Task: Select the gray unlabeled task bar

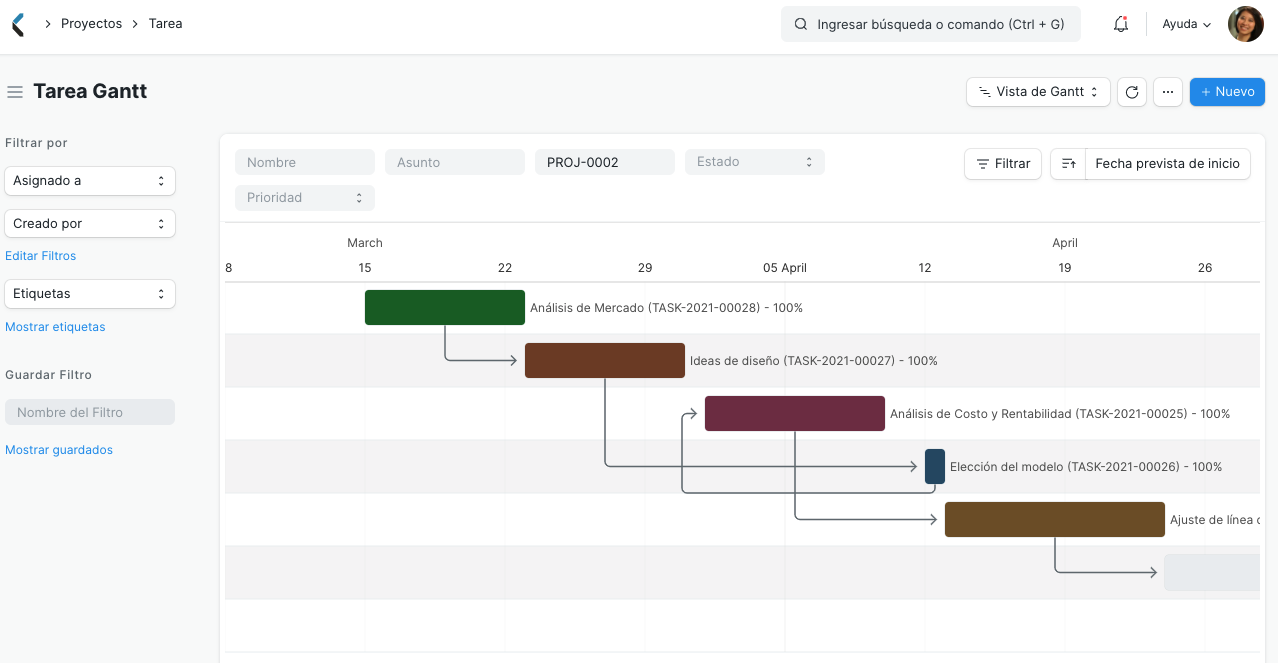Action: [1212, 573]
